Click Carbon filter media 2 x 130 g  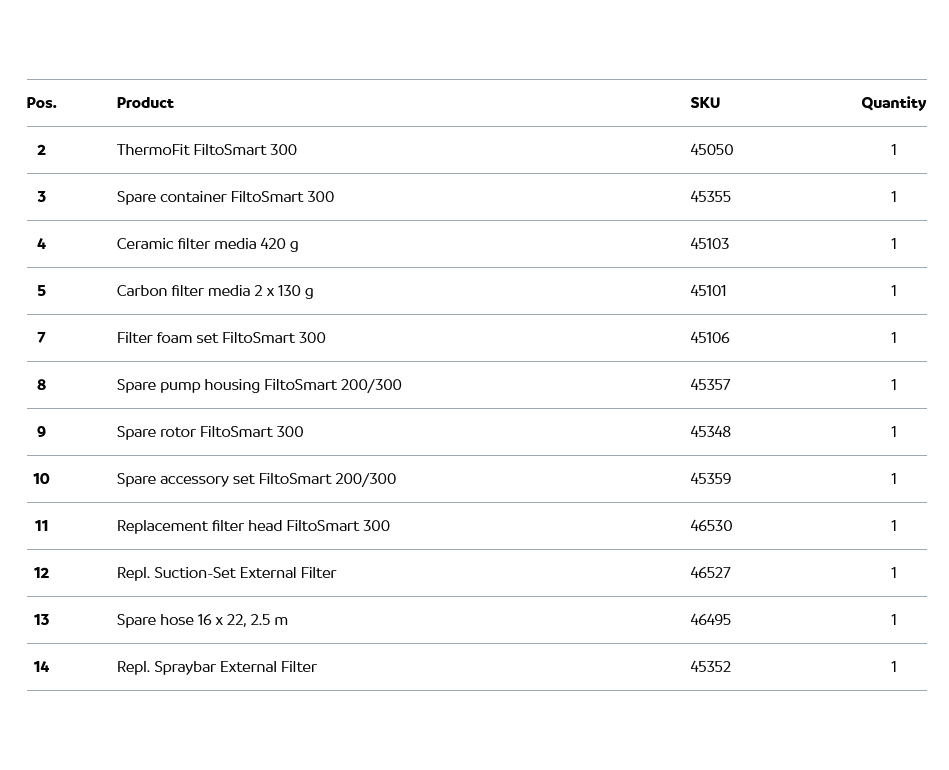point(214,291)
